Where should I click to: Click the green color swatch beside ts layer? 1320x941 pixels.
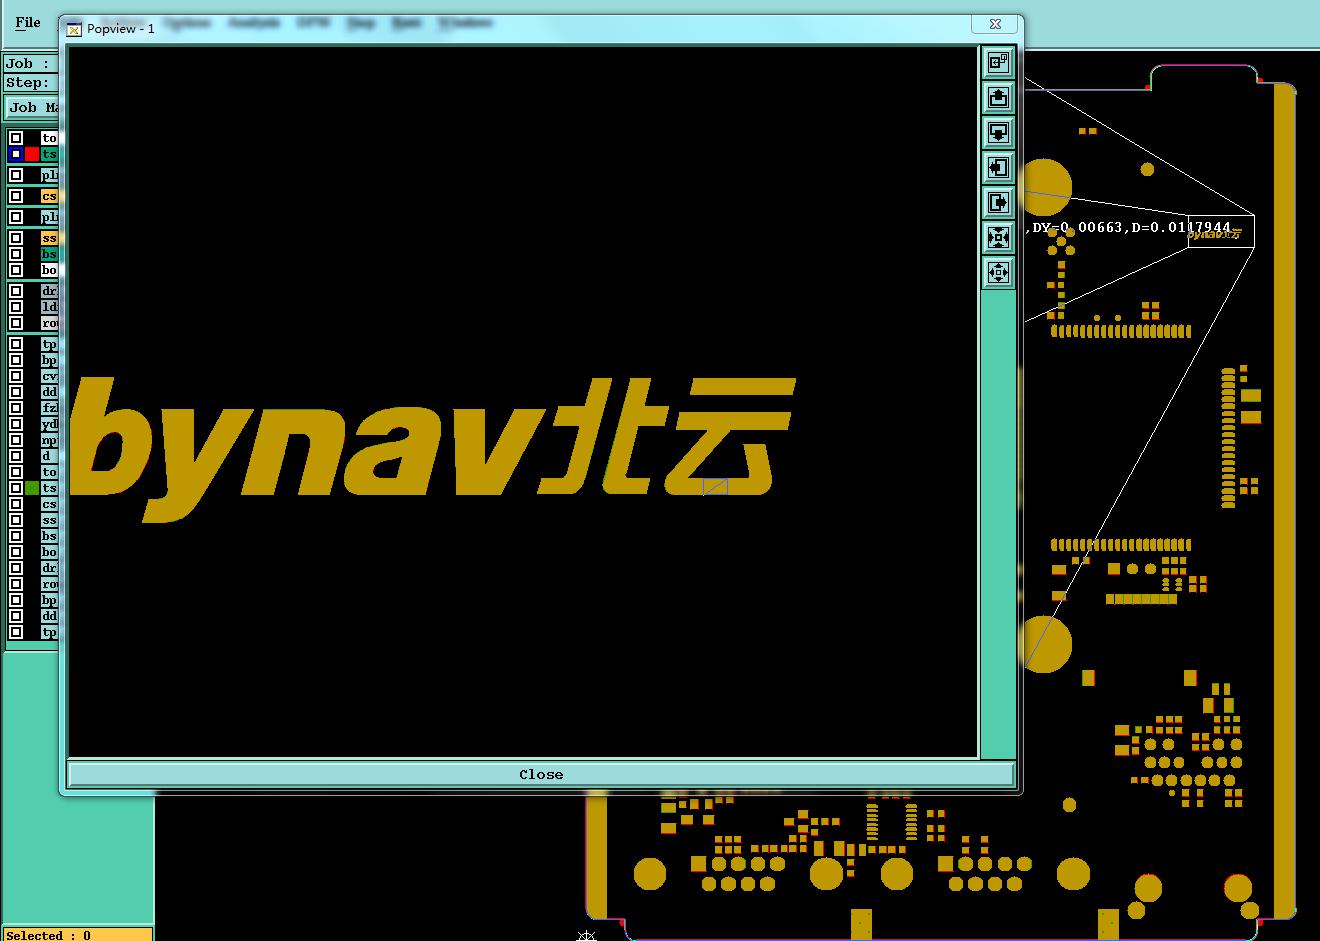(32, 488)
